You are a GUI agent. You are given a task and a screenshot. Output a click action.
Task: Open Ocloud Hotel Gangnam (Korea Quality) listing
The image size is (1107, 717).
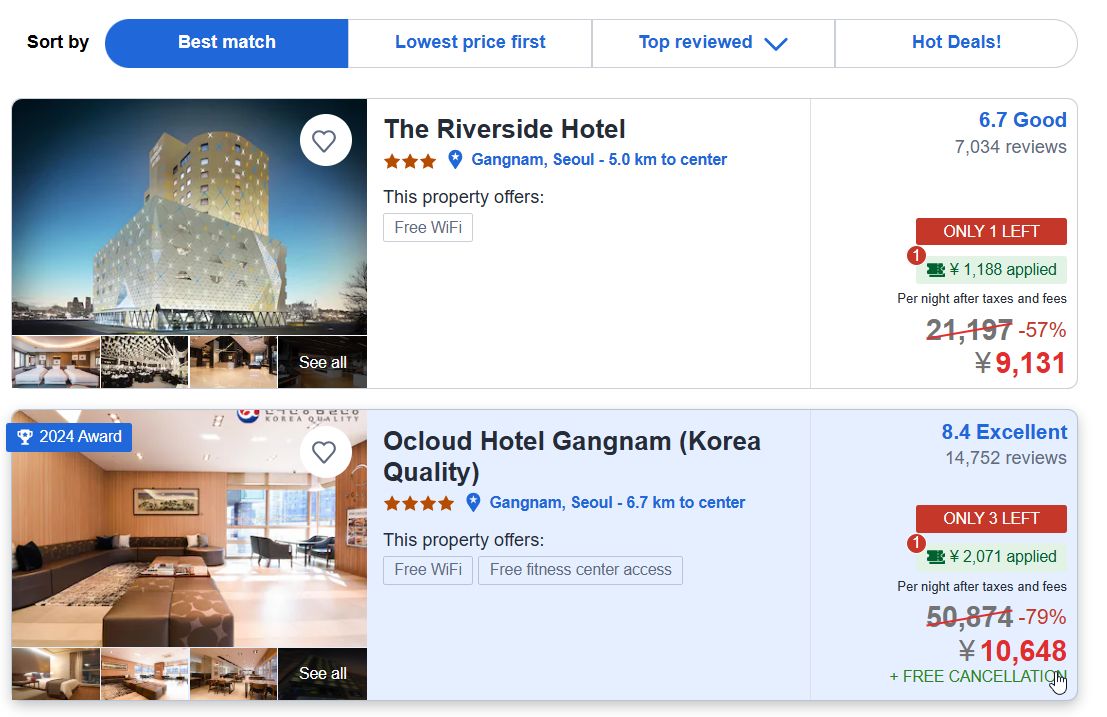[x=571, y=456]
